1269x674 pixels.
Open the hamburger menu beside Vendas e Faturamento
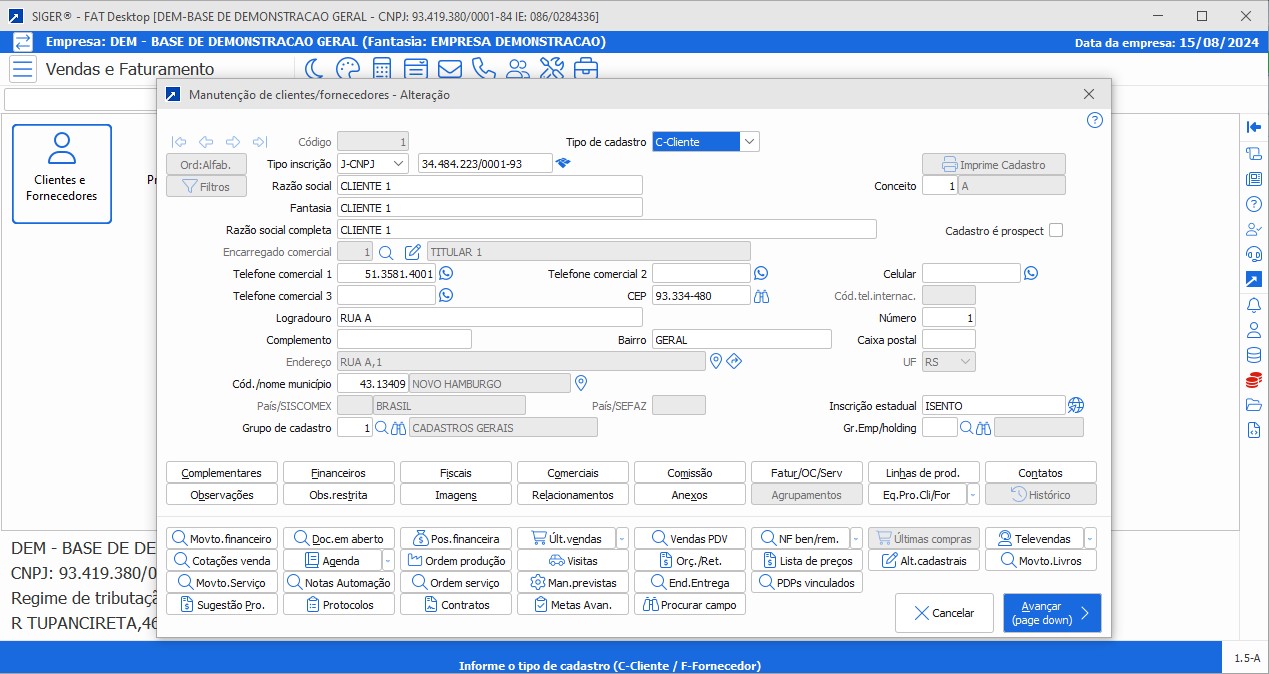pyautogui.click(x=25, y=69)
